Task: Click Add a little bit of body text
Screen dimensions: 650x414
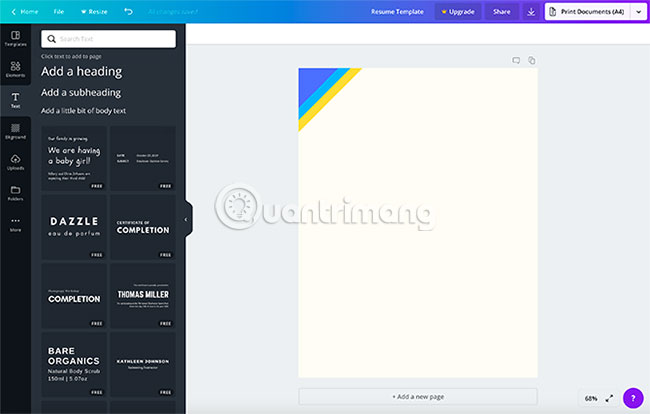Action: click(x=83, y=111)
